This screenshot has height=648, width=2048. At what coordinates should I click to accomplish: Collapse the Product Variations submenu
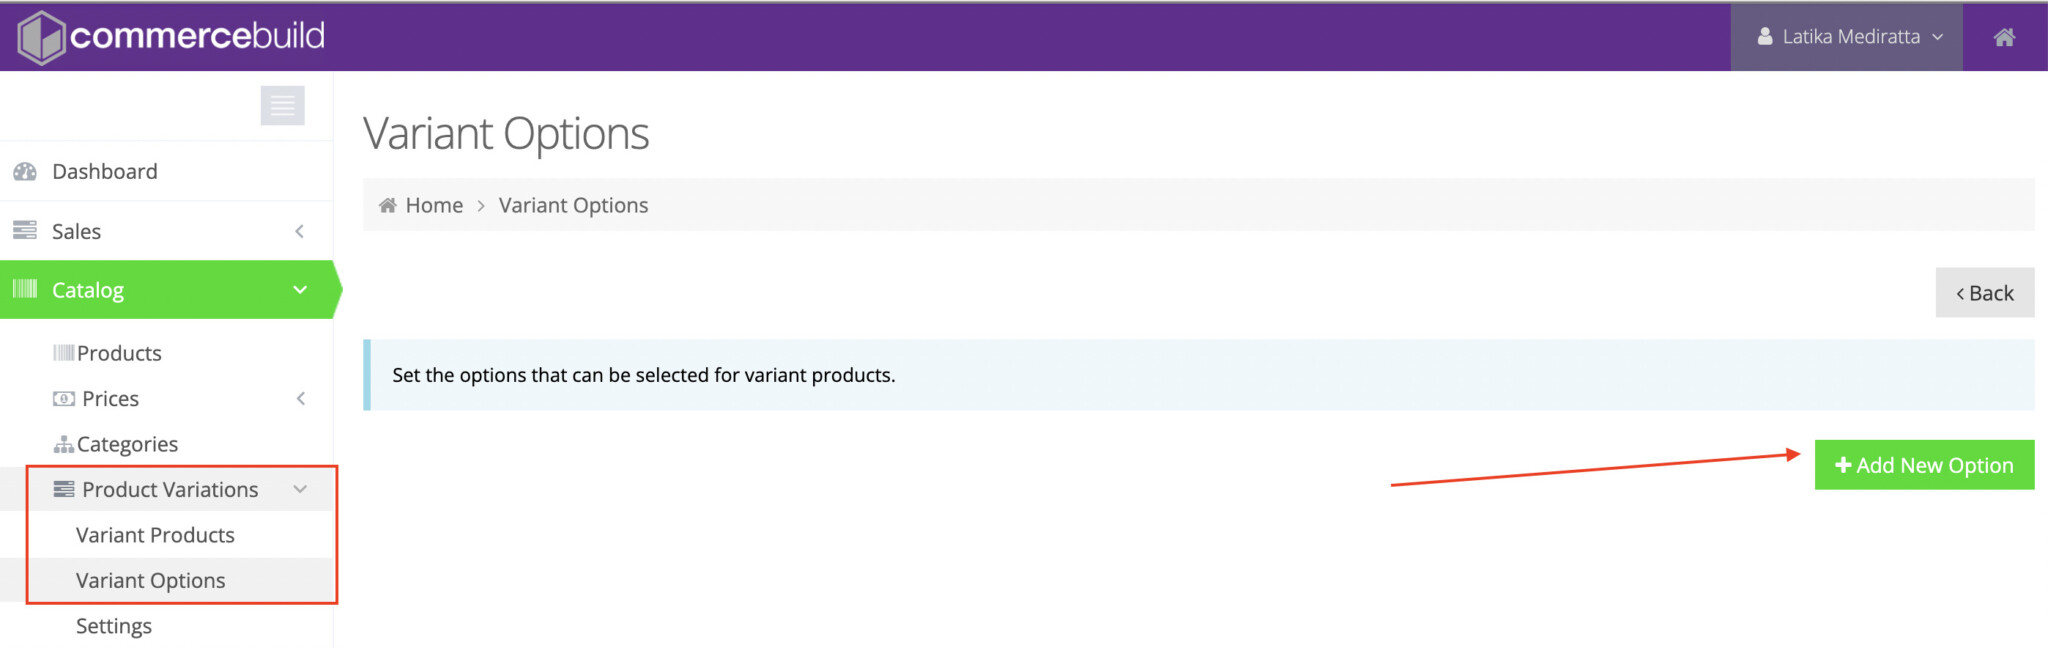(299, 489)
